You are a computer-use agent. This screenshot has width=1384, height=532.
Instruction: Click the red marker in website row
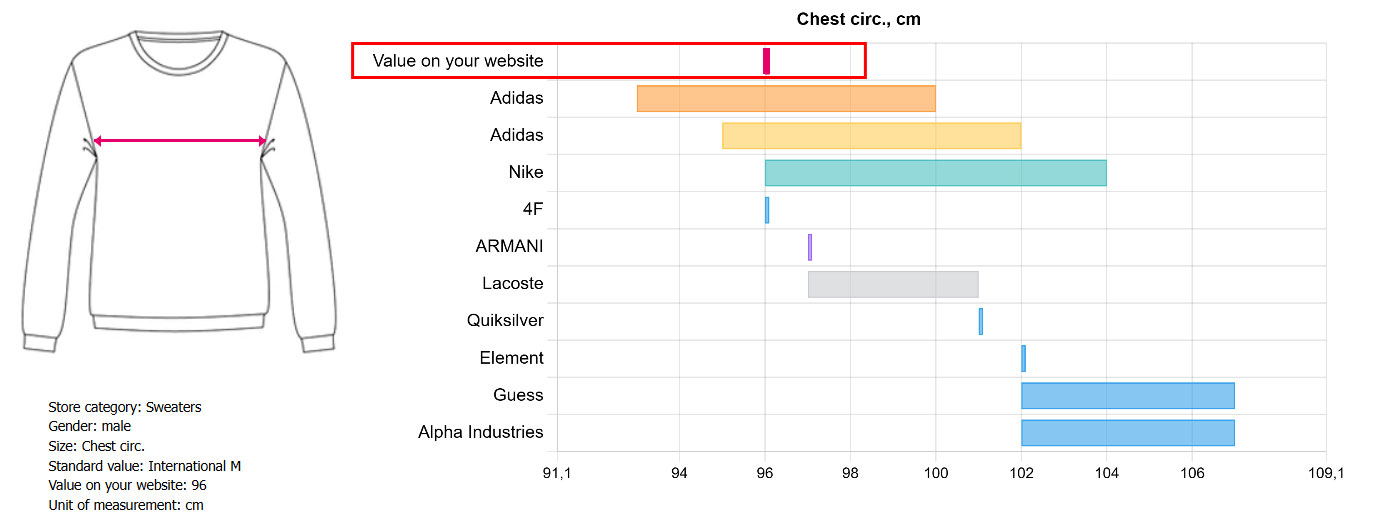(x=766, y=61)
